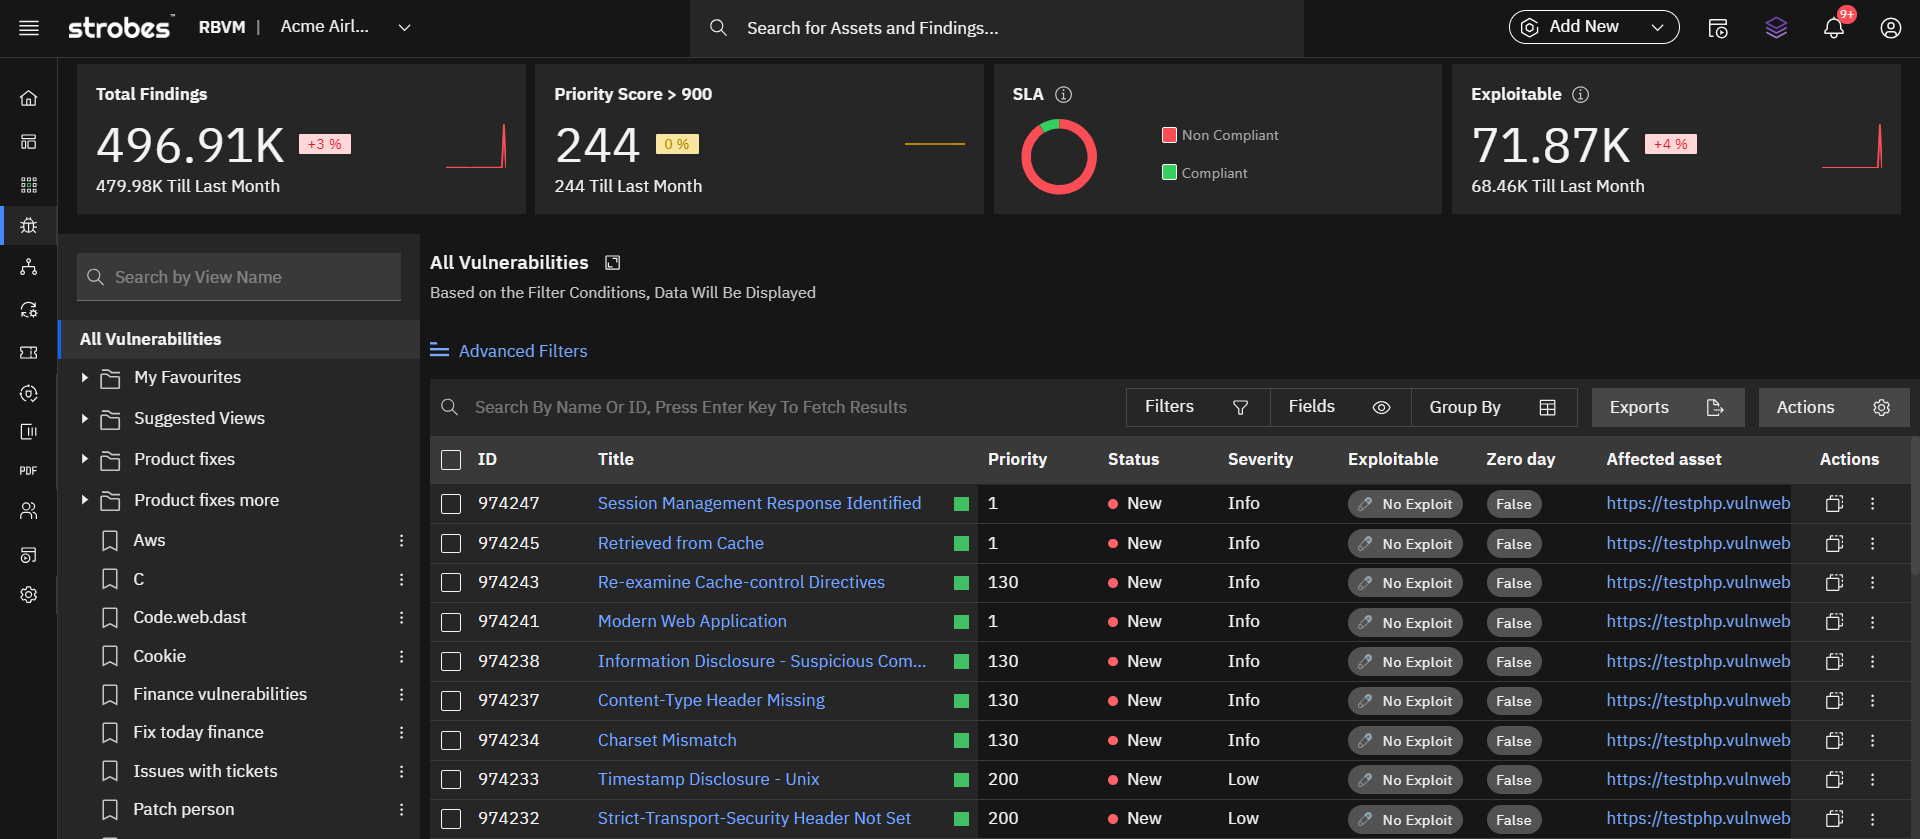Select checkbox for finding 974243
The height and width of the screenshot is (839, 1920).
[x=451, y=583]
